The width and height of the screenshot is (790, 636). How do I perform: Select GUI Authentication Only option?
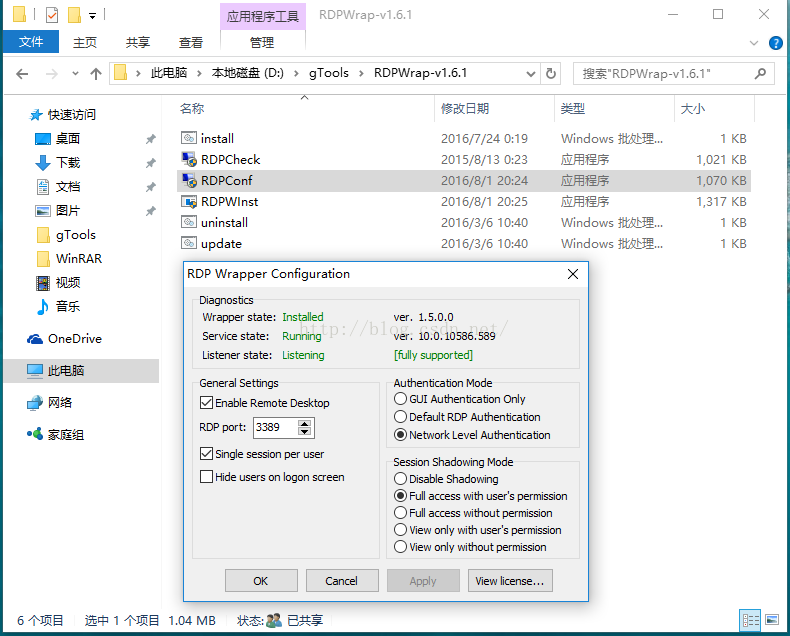(401, 399)
